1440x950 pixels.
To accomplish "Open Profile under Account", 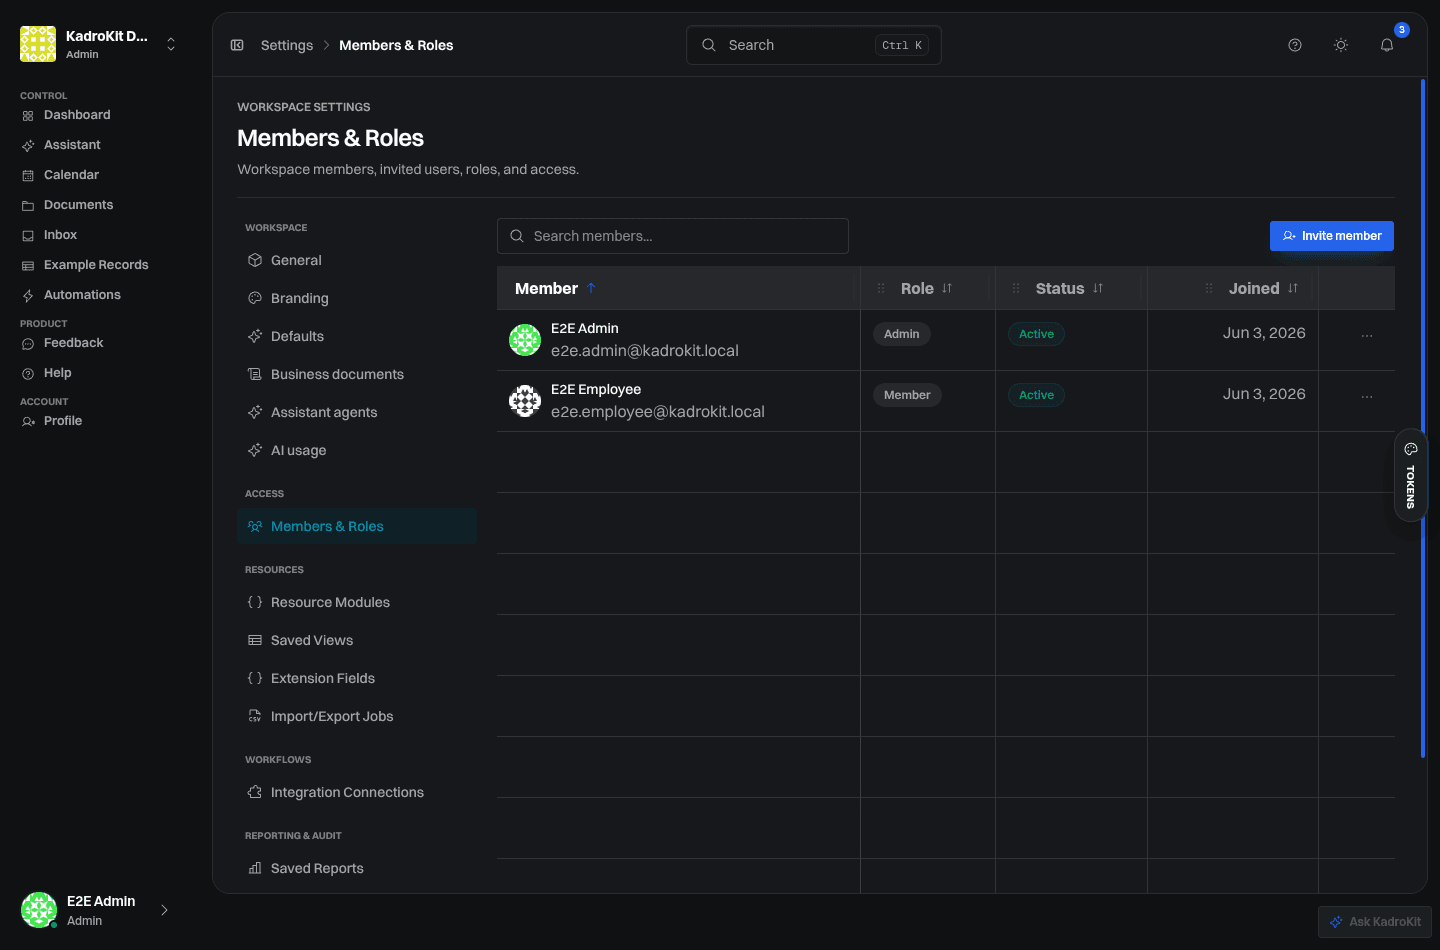I will point(62,421).
